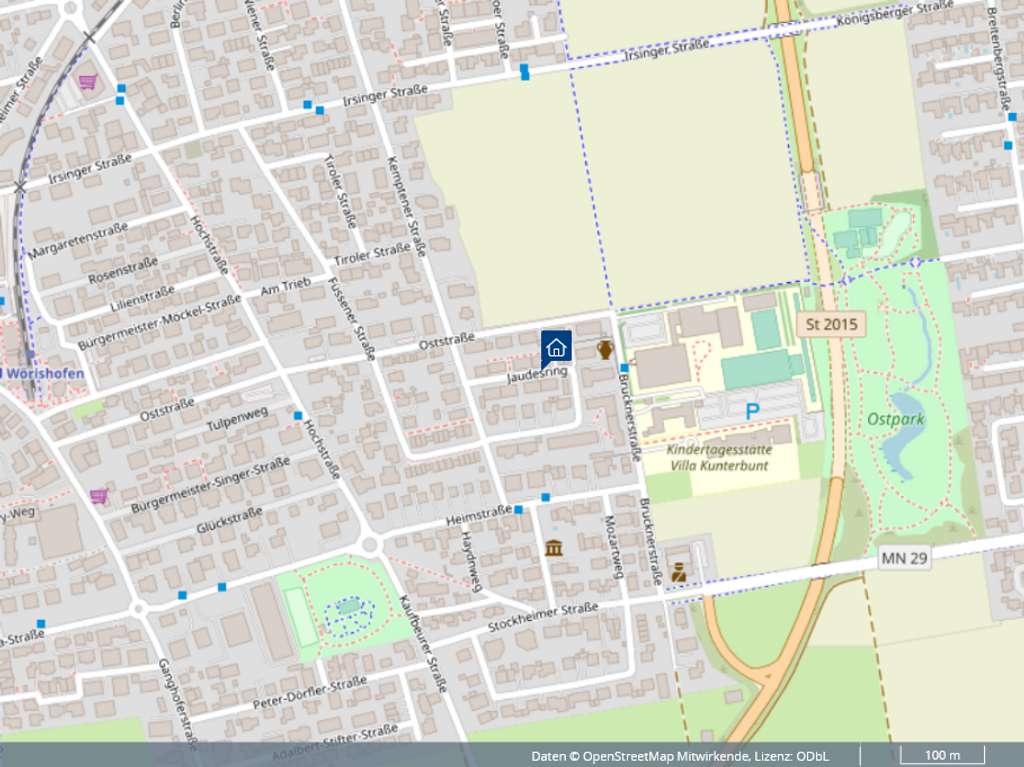
Task: Select the shopping cart icon by the railway
Action: coord(89,82)
